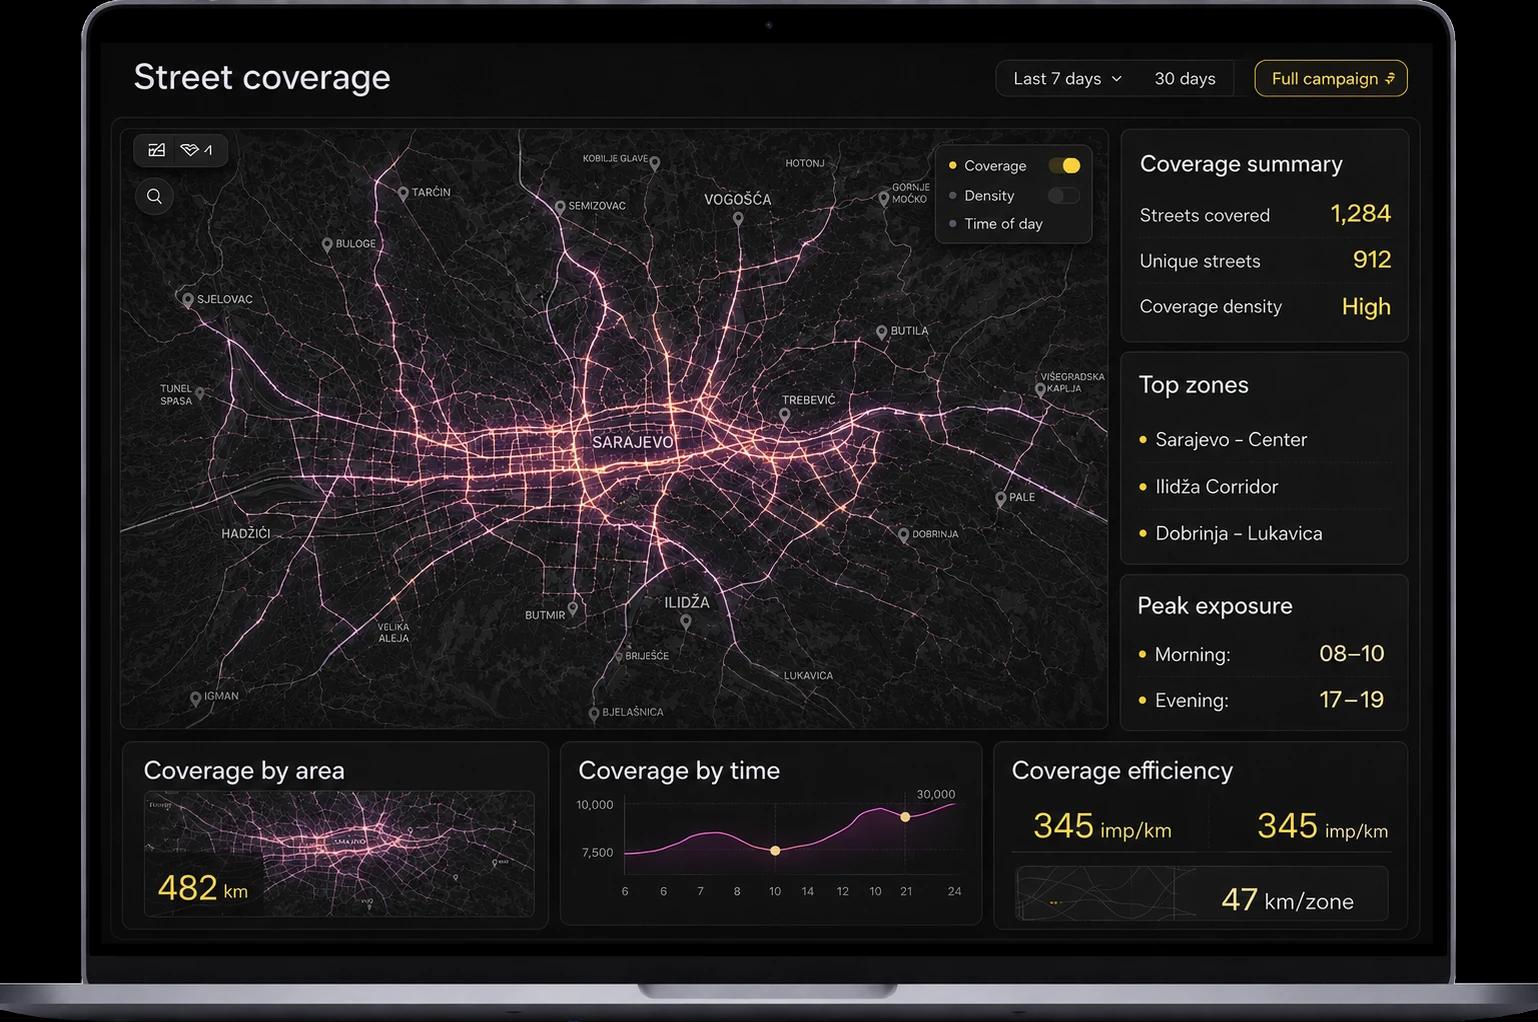
Task: Click the Coverage by area map thumbnail
Action: point(339,854)
